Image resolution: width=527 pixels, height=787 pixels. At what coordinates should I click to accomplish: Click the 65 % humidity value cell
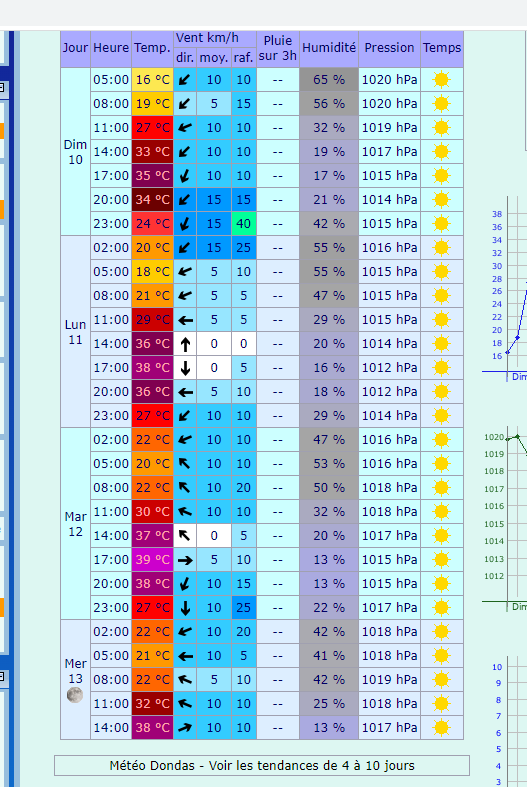coord(329,80)
